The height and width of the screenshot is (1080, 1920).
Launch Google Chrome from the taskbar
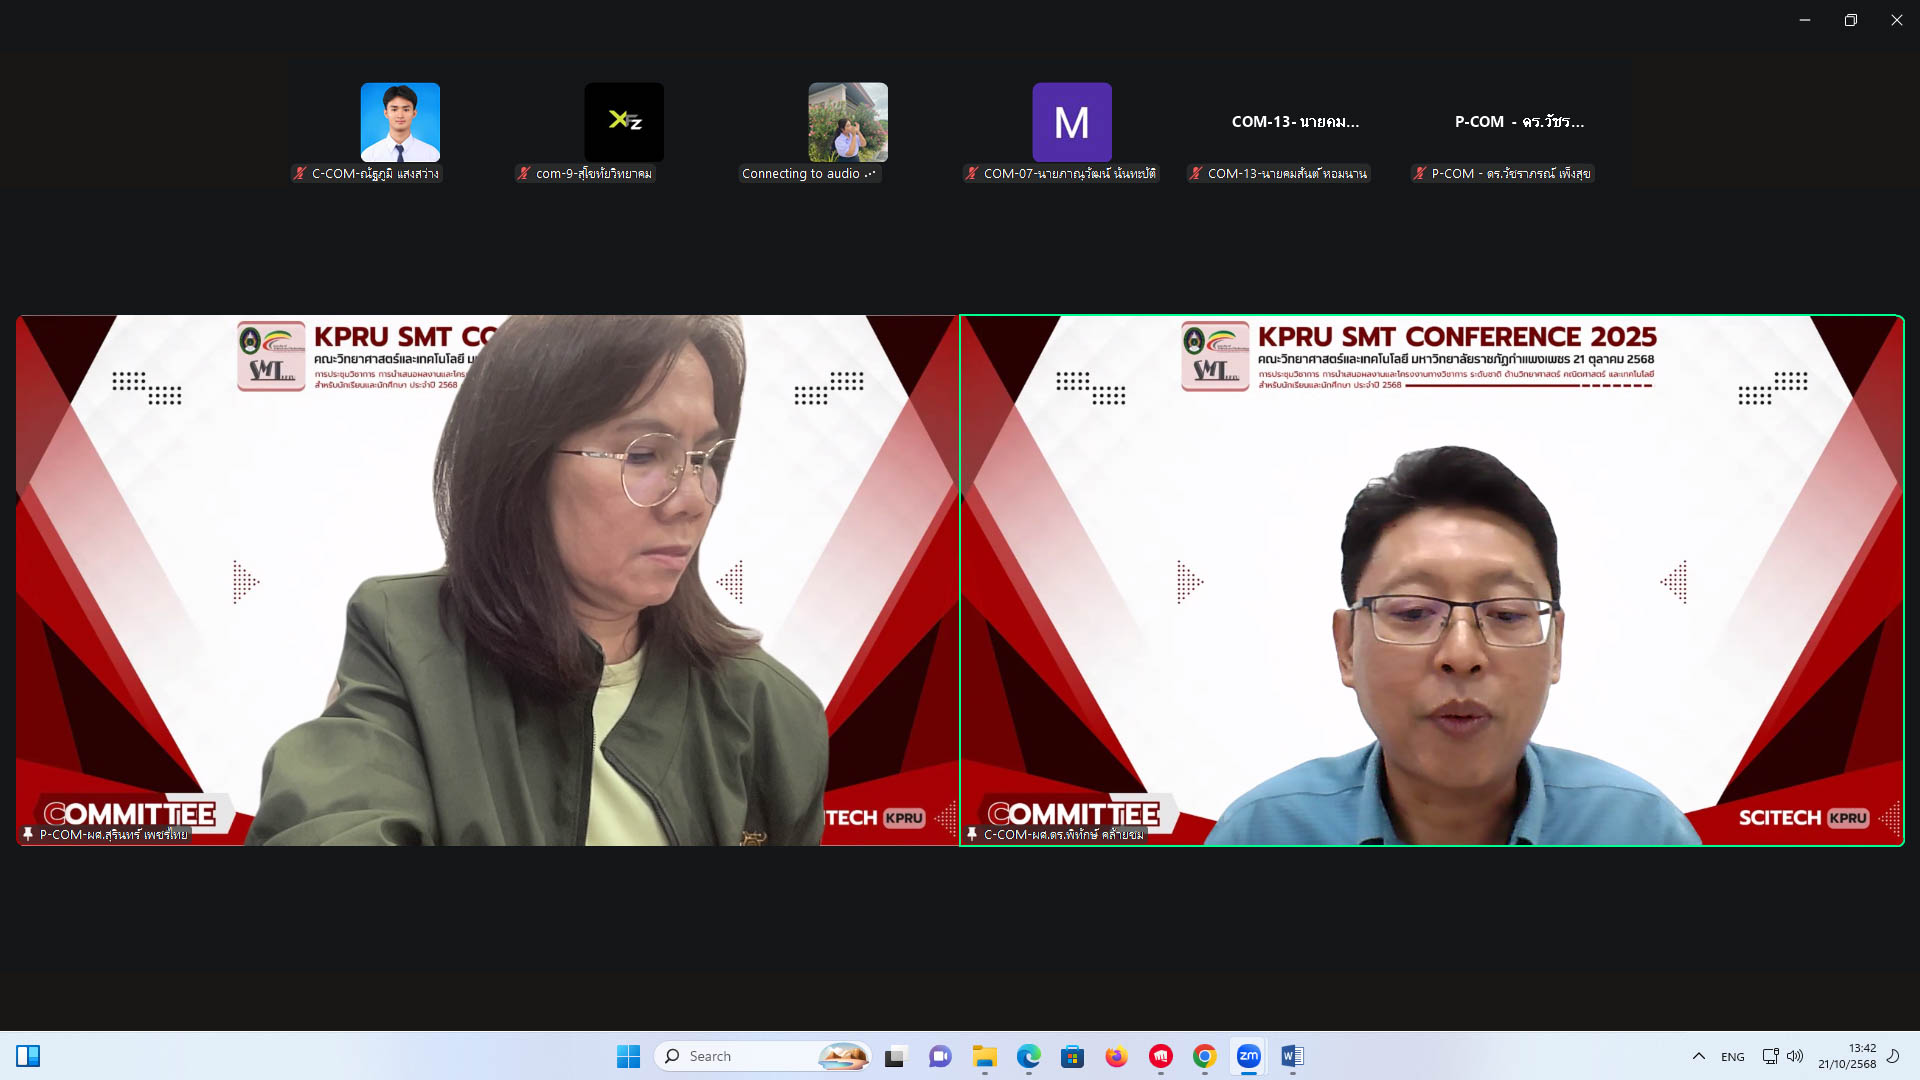point(1204,1056)
